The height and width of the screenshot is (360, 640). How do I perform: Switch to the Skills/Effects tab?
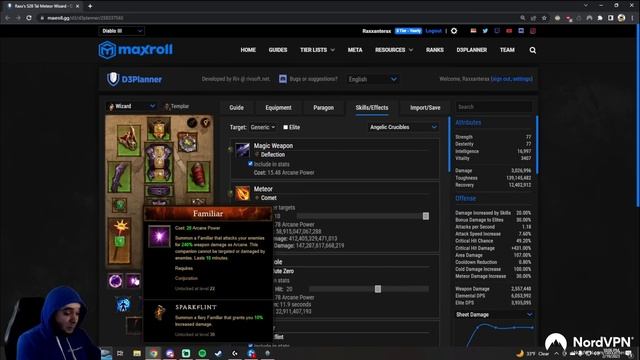pyautogui.click(x=372, y=108)
